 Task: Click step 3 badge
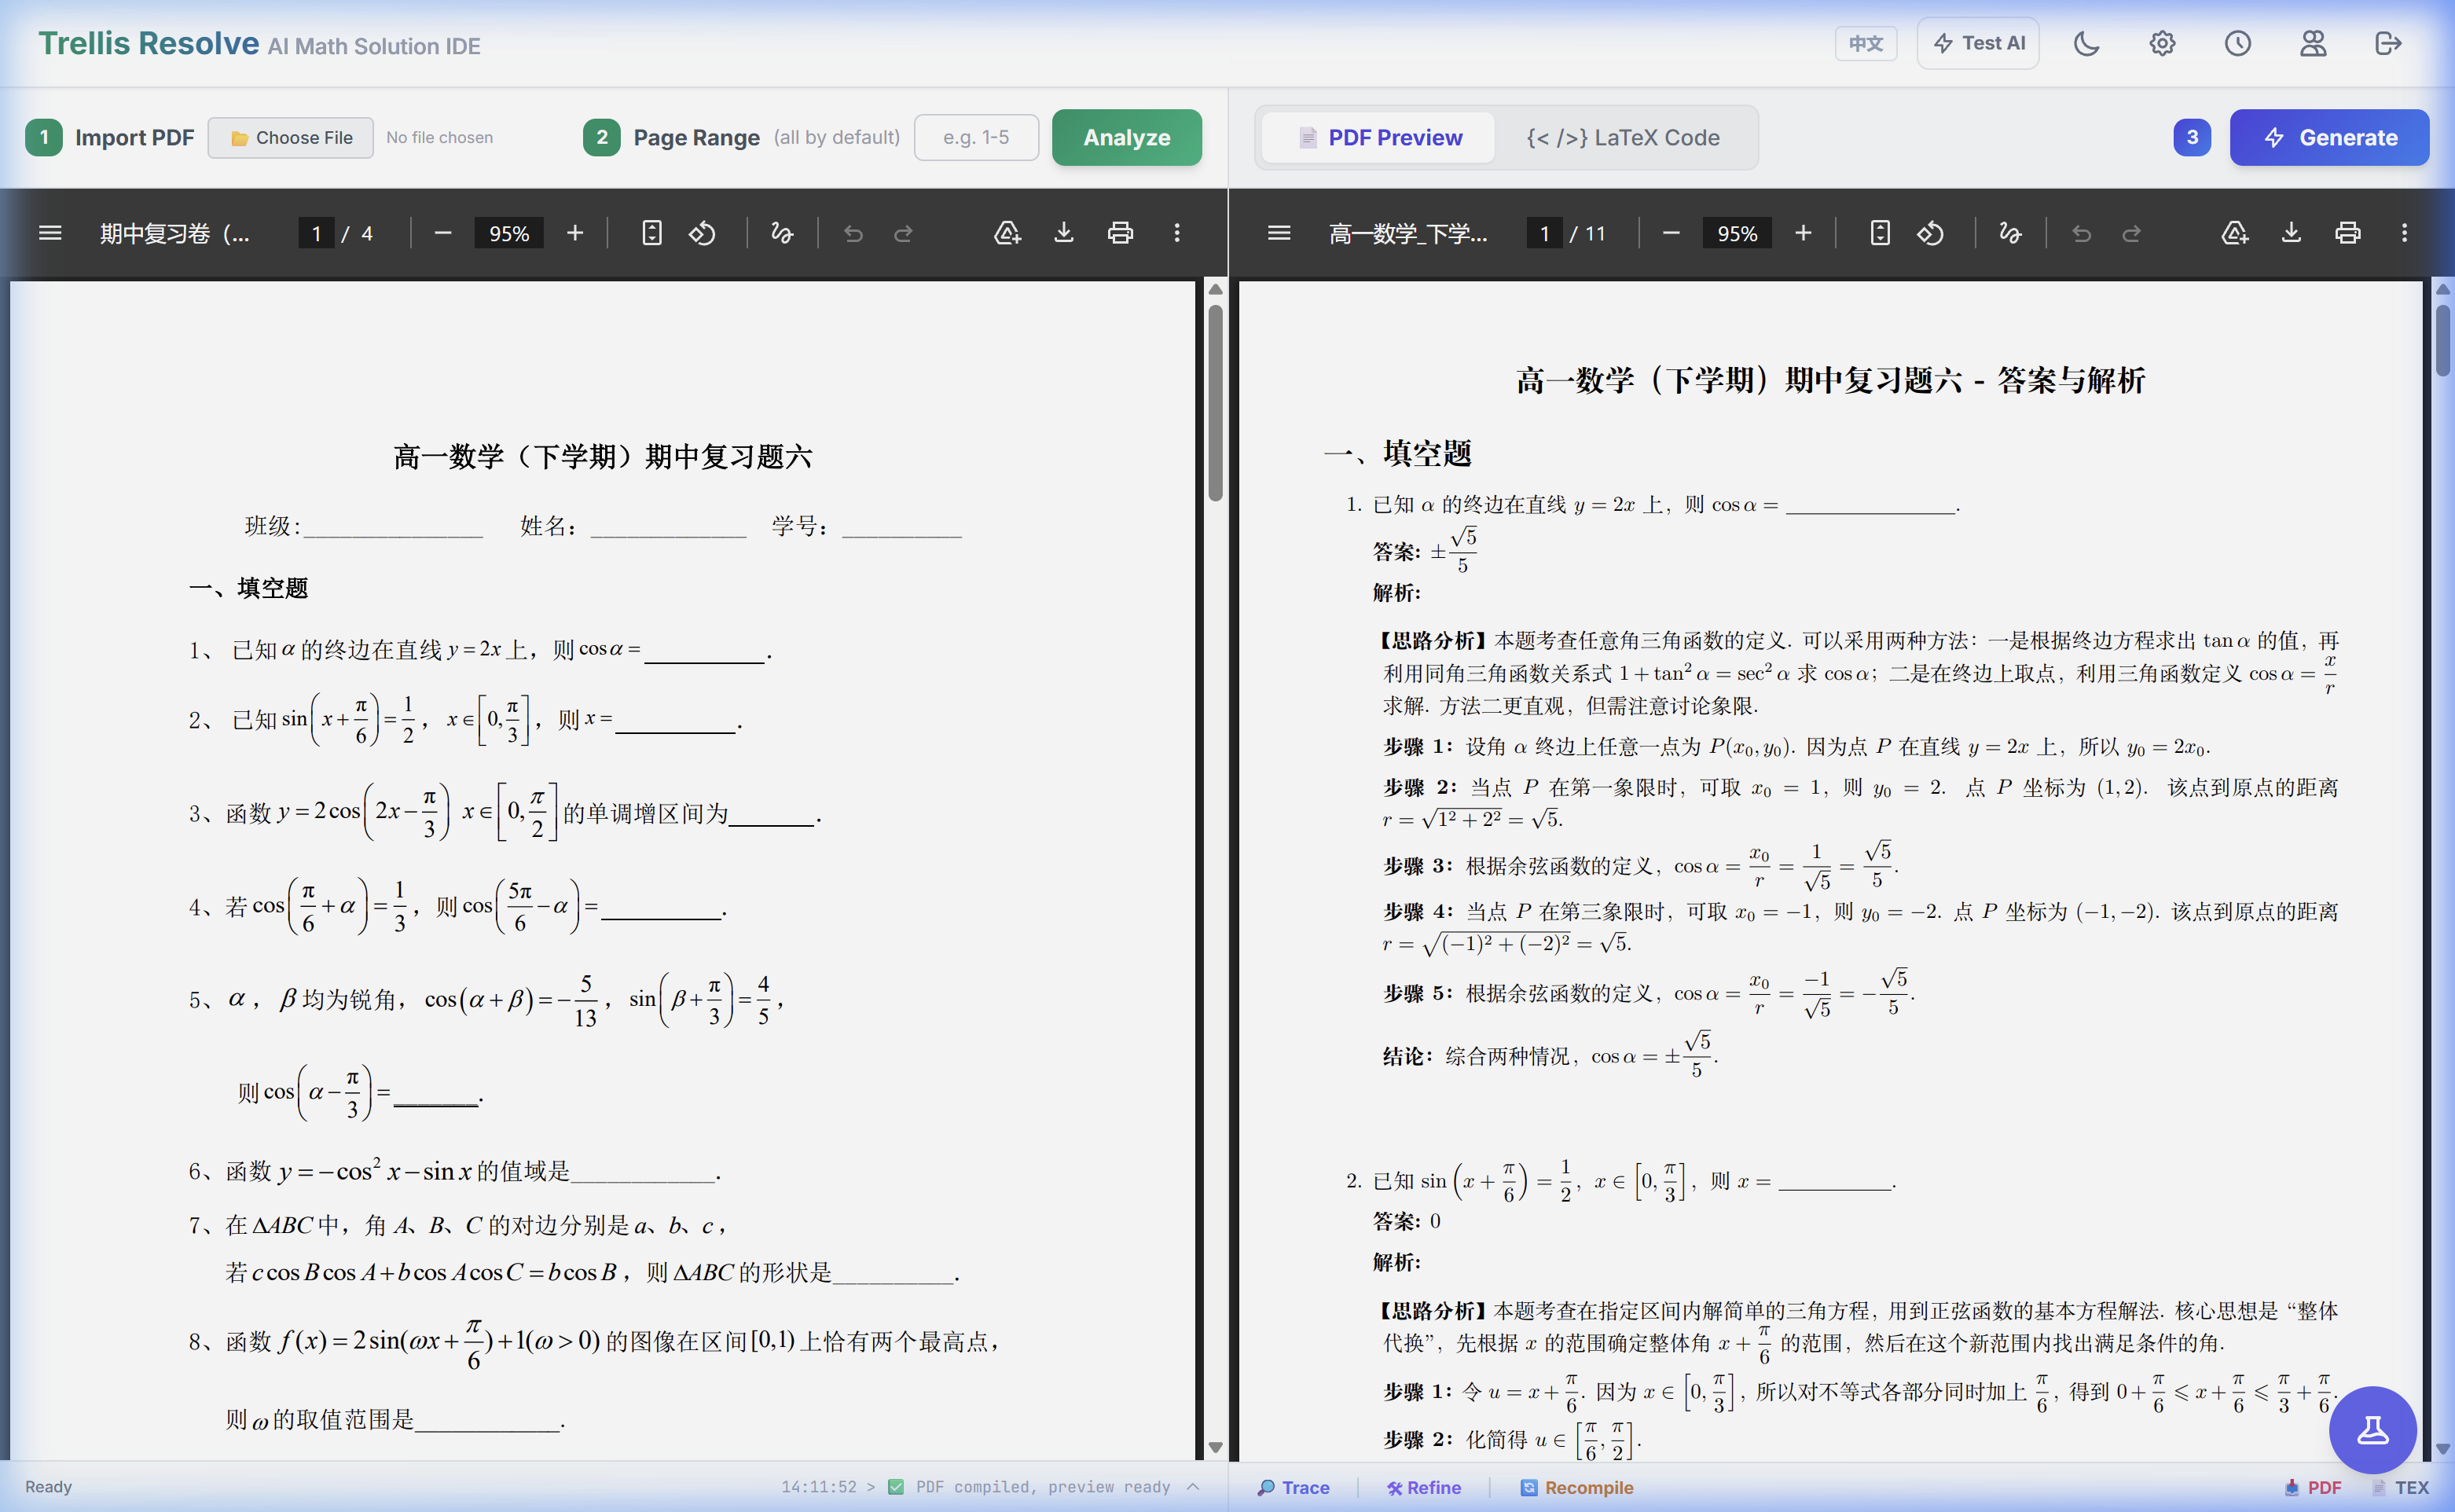click(2191, 138)
